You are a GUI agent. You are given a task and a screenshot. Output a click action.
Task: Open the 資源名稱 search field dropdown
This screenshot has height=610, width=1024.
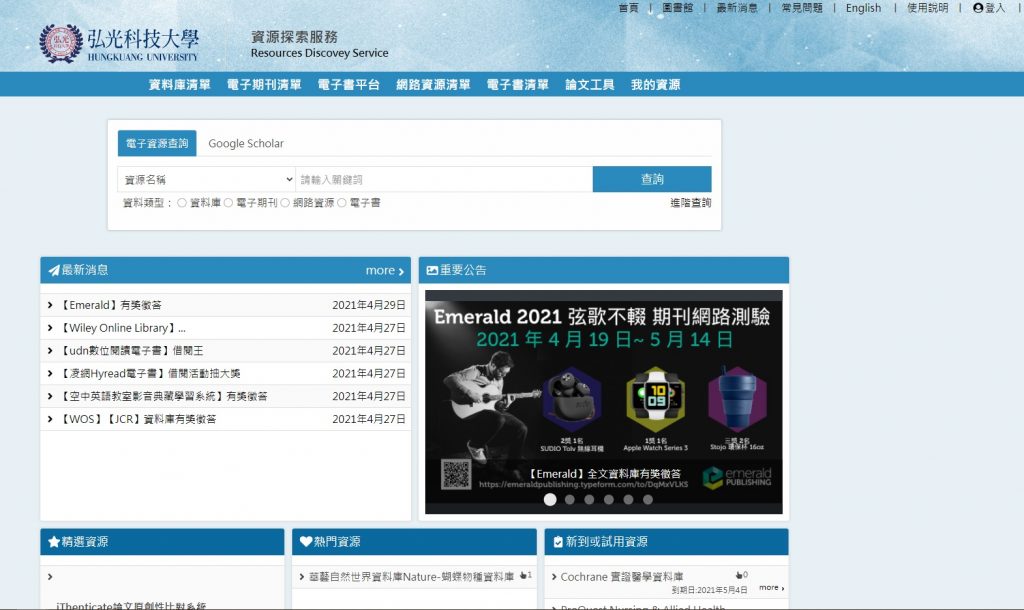pyautogui.click(x=206, y=180)
